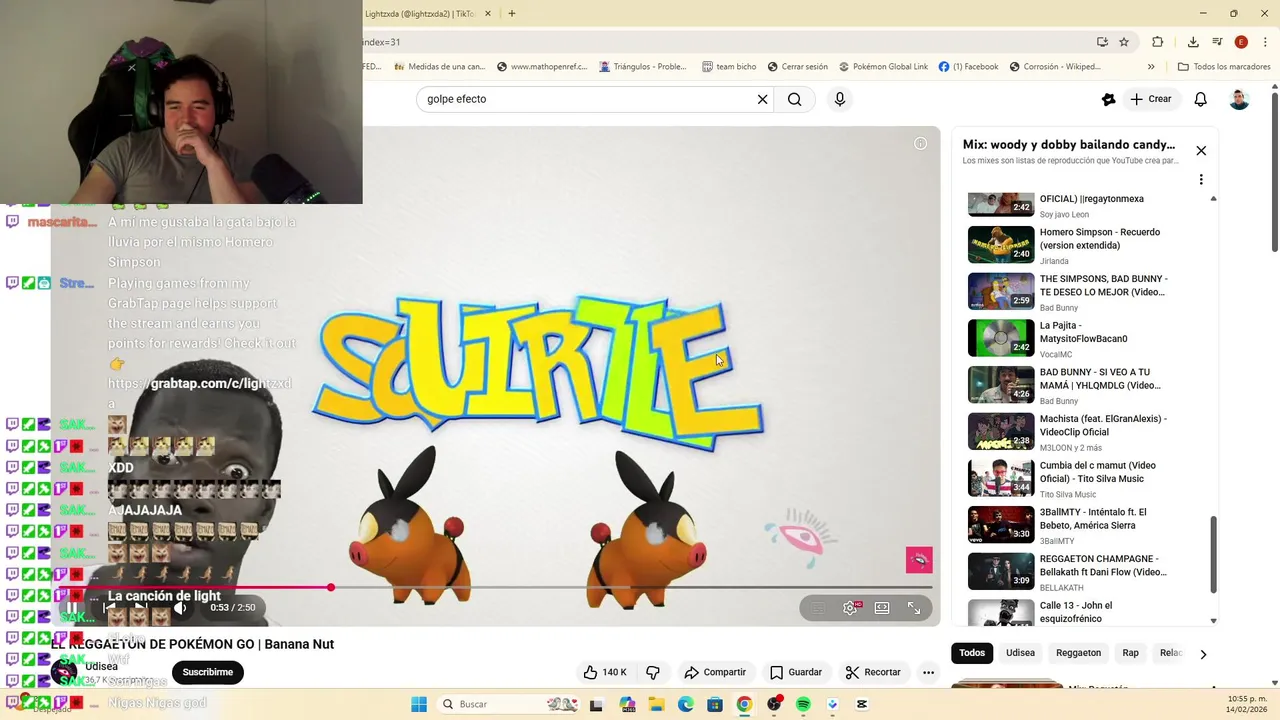The width and height of the screenshot is (1280, 720).
Task: Click Recortar button
Action: [x=873, y=672]
